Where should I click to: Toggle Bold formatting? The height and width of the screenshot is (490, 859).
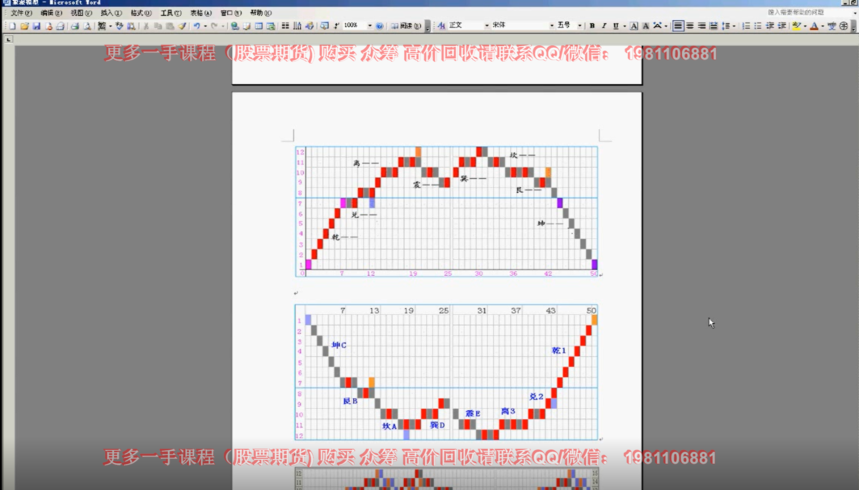click(x=592, y=26)
